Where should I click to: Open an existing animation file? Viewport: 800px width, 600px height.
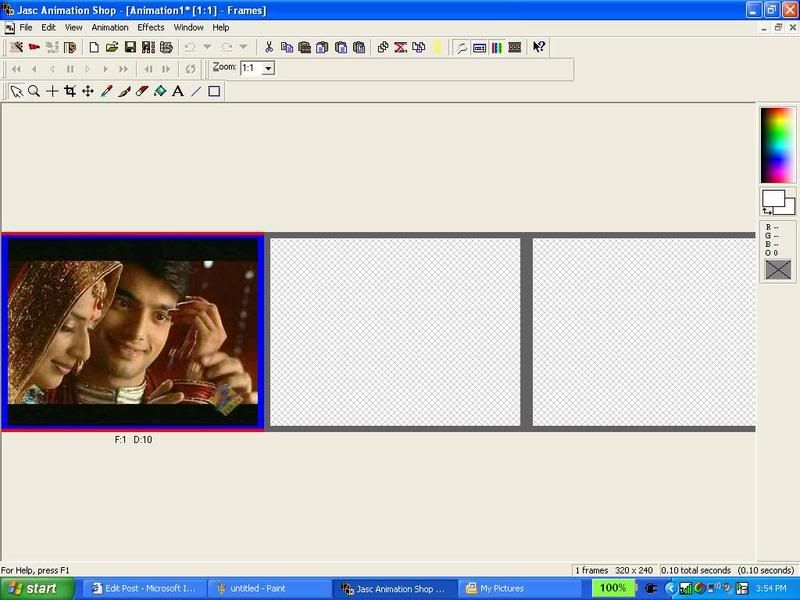point(112,47)
